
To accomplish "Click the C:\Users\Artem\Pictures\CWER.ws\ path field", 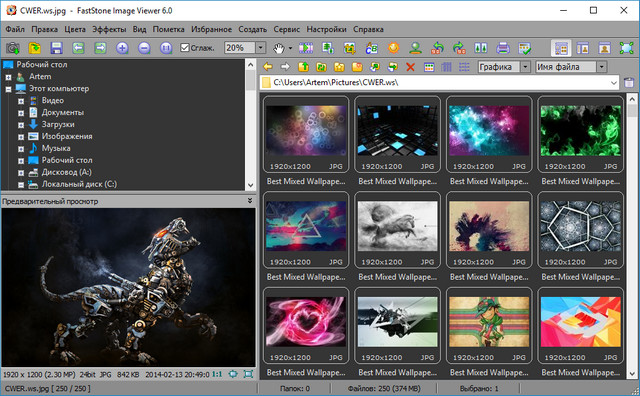I will click(440, 83).
